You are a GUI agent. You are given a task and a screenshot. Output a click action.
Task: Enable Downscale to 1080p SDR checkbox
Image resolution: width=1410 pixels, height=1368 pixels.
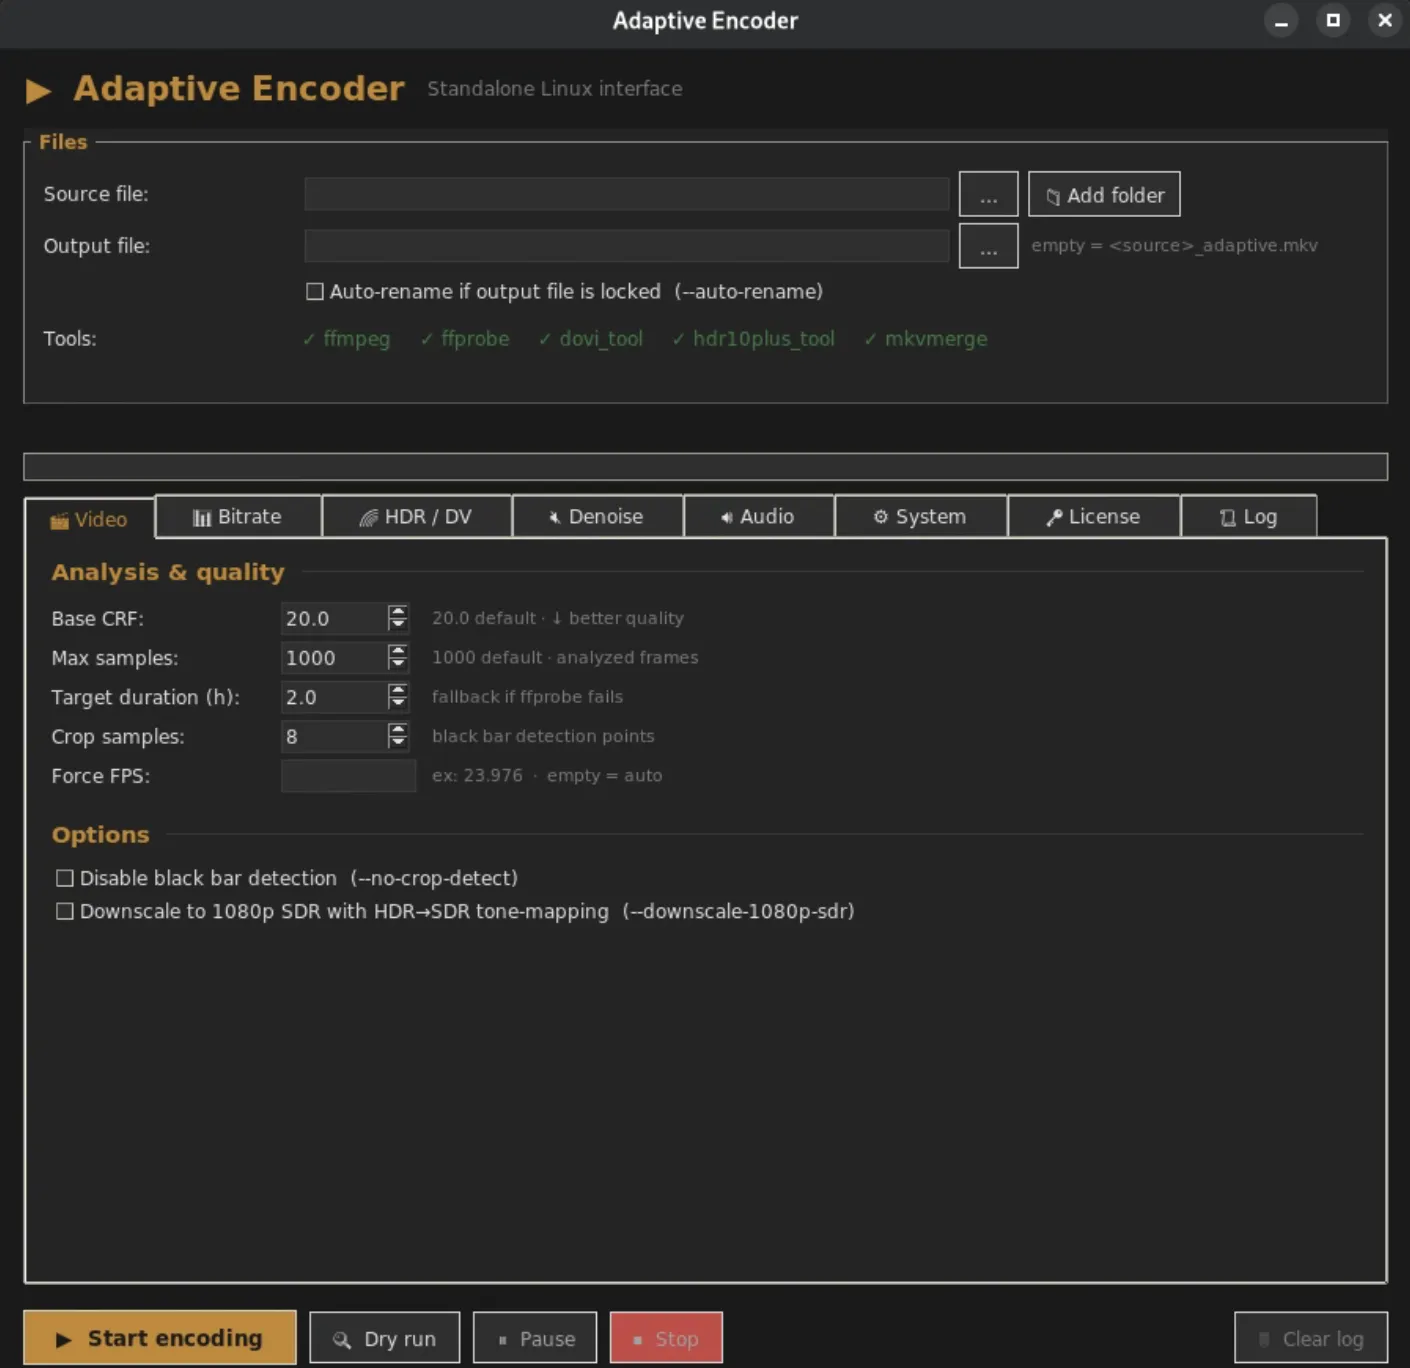pyautogui.click(x=65, y=911)
